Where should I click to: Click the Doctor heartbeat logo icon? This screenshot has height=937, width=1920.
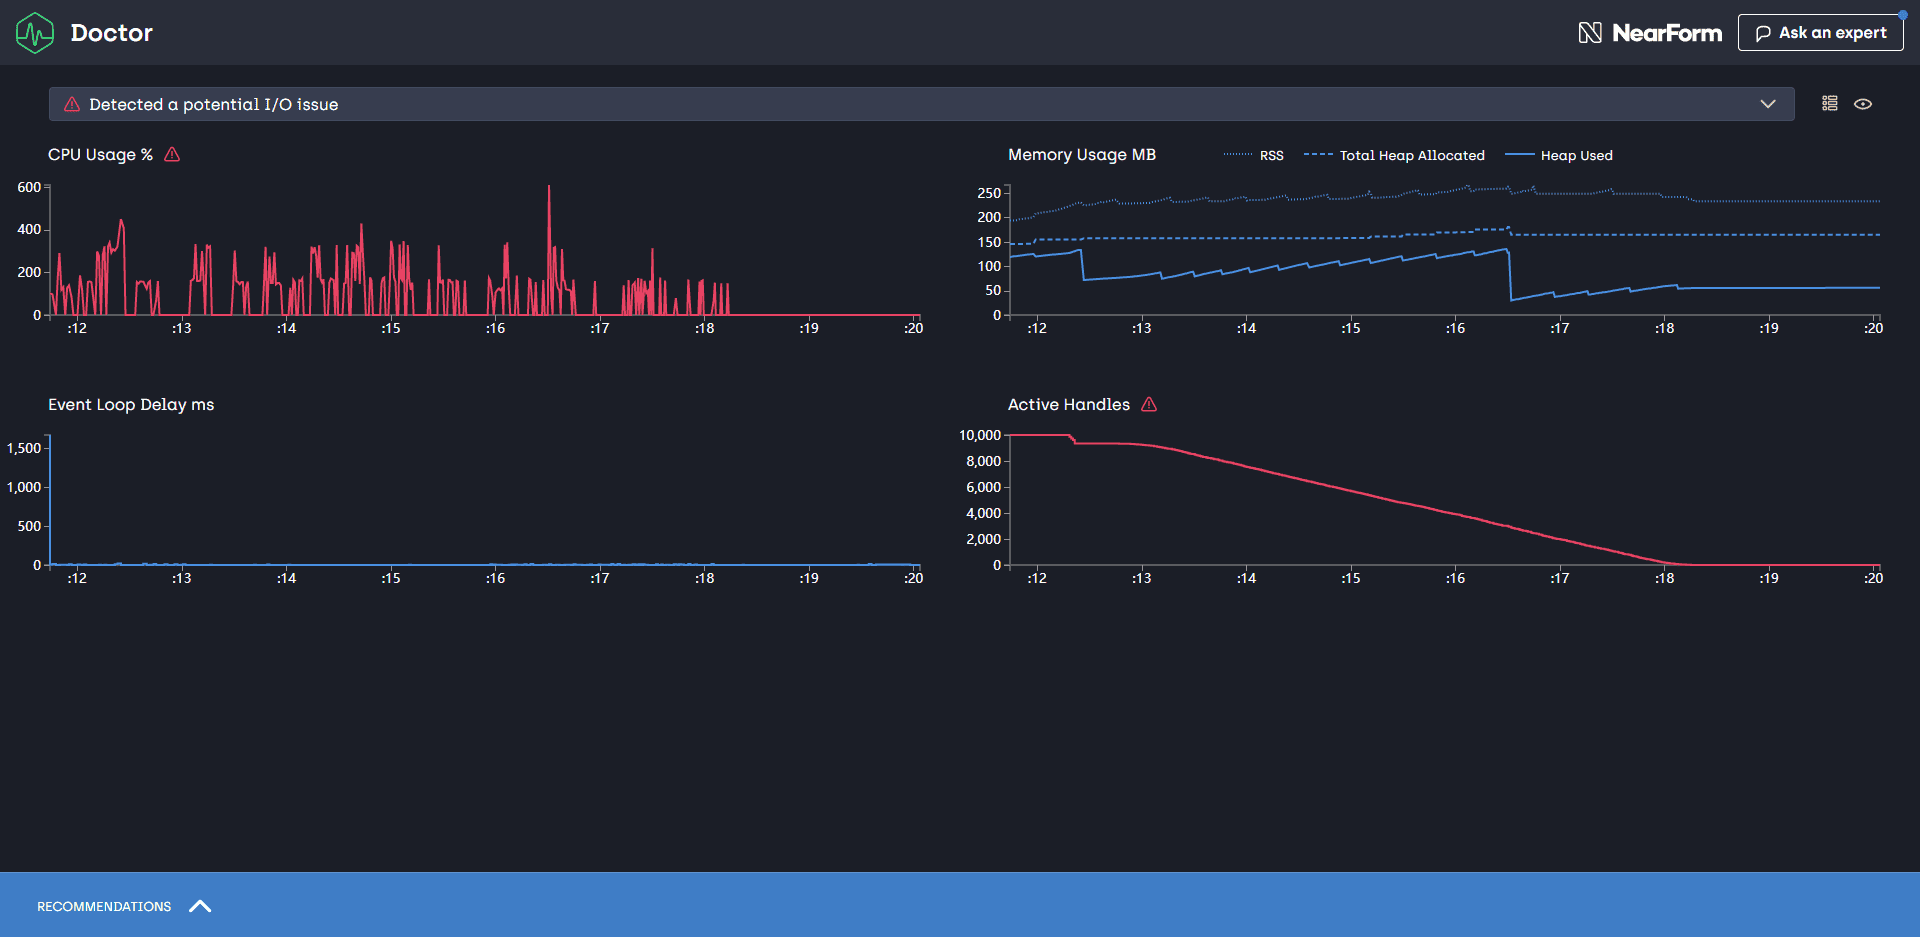pos(35,33)
